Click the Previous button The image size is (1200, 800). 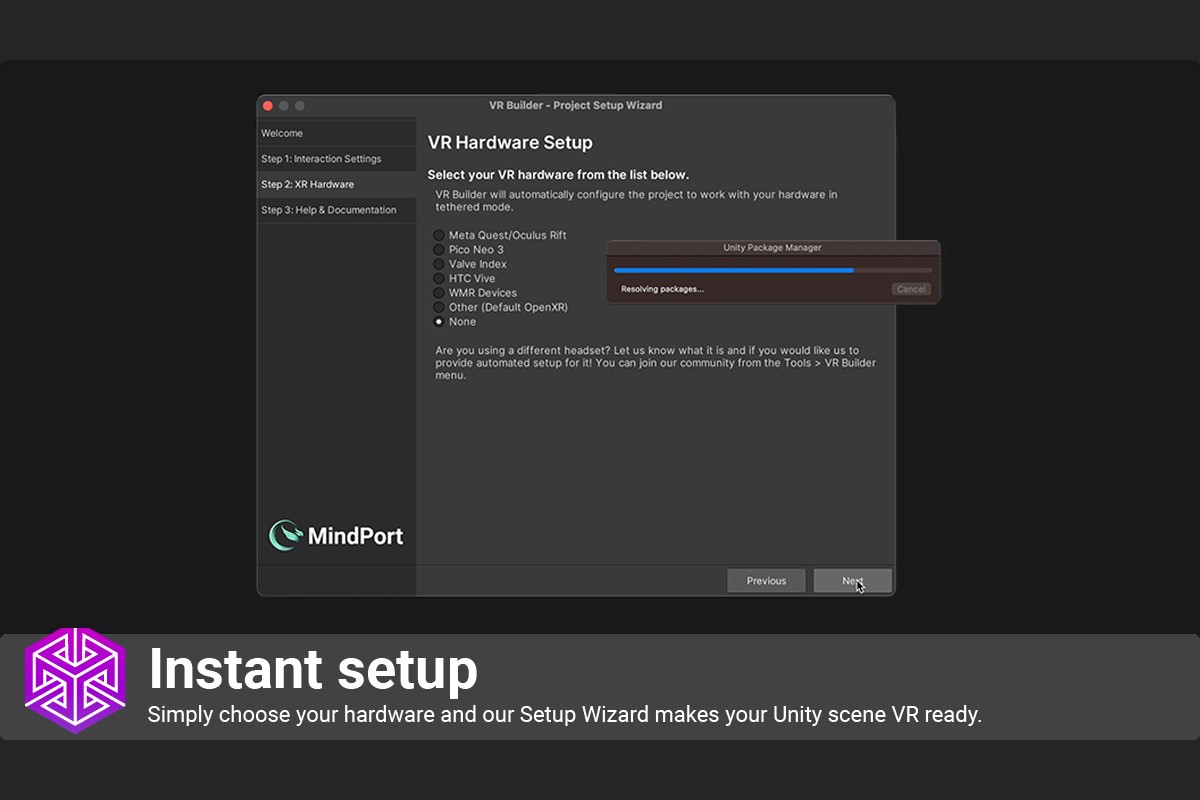[766, 581]
